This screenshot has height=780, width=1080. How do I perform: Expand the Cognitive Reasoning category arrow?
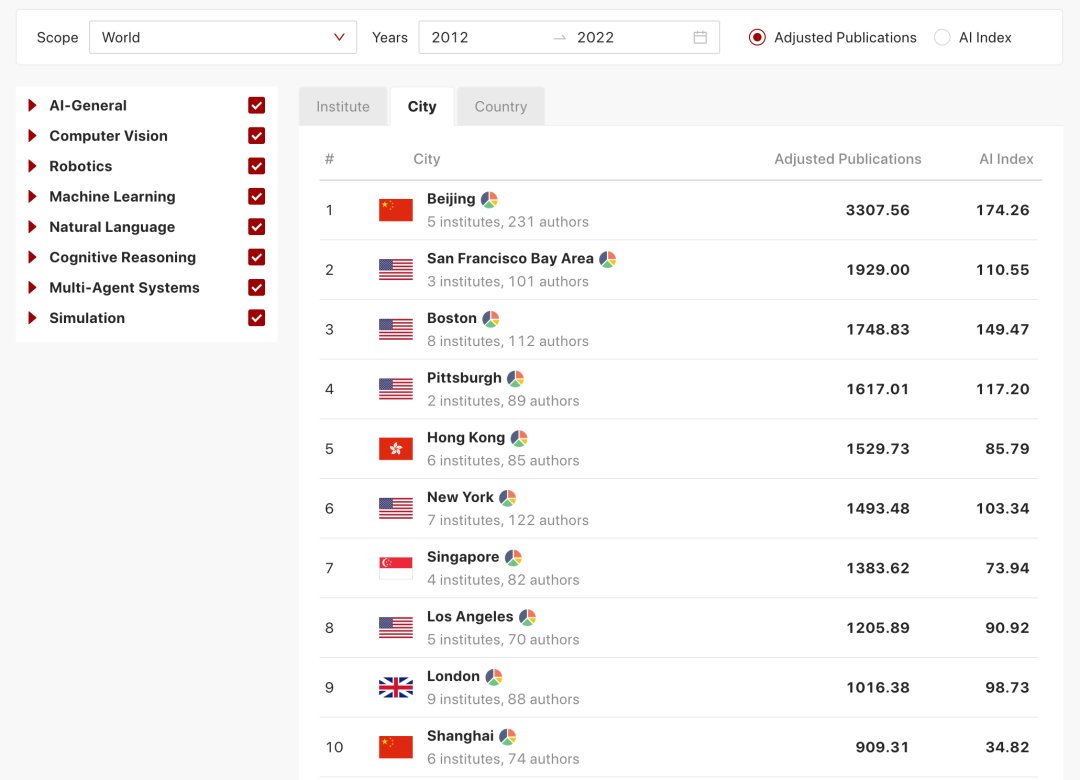coord(32,257)
